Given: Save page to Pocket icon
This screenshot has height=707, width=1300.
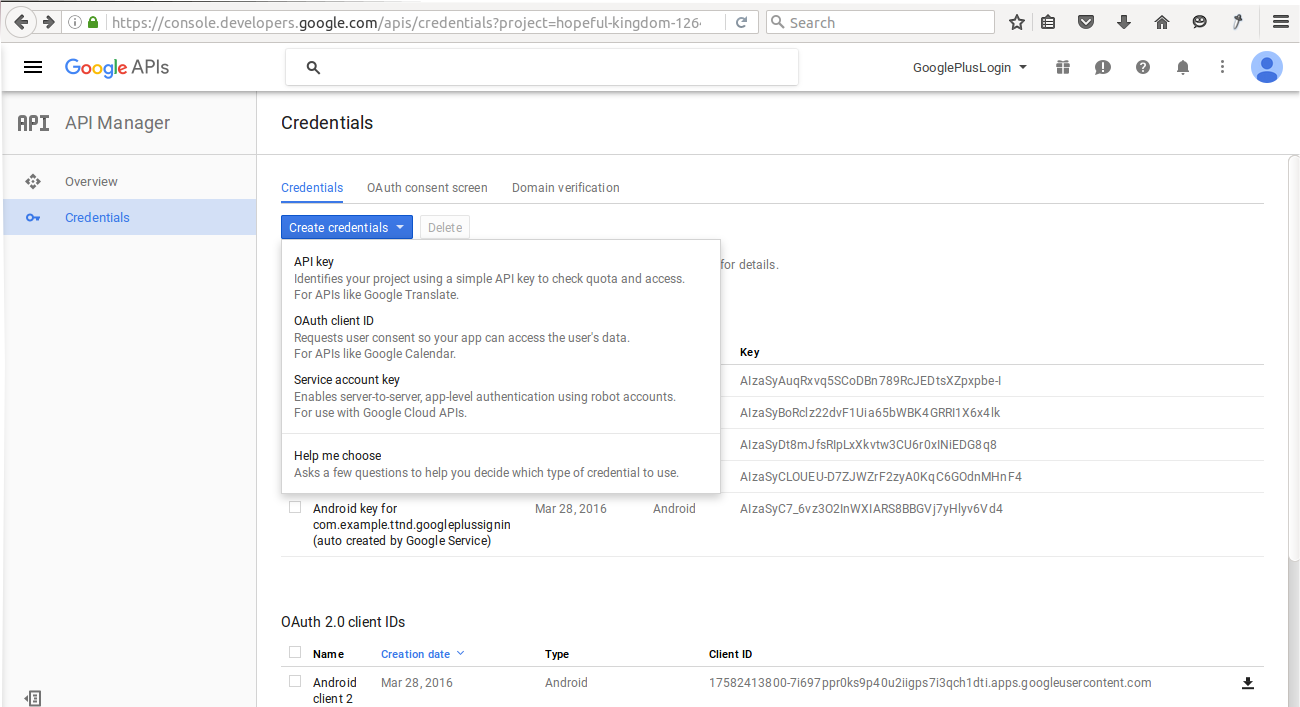Looking at the screenshot, I should [x=1086, y=22].
